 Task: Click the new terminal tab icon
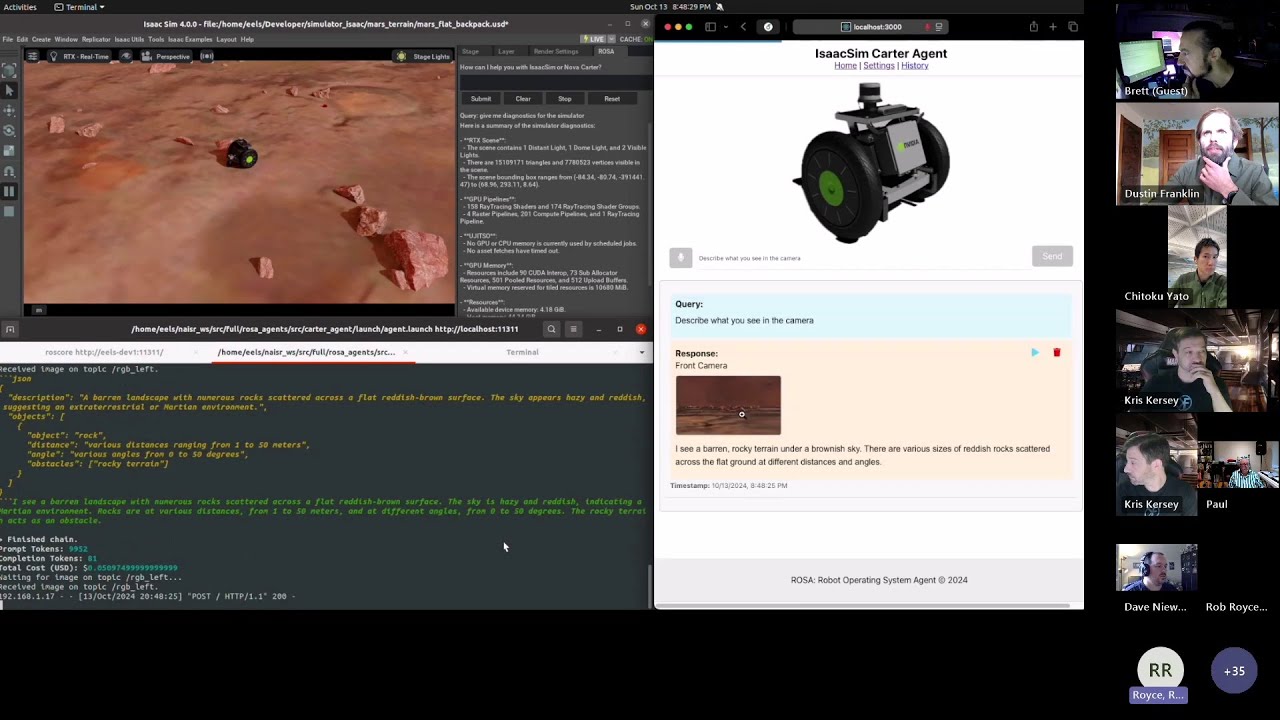(x=10, y=329)
